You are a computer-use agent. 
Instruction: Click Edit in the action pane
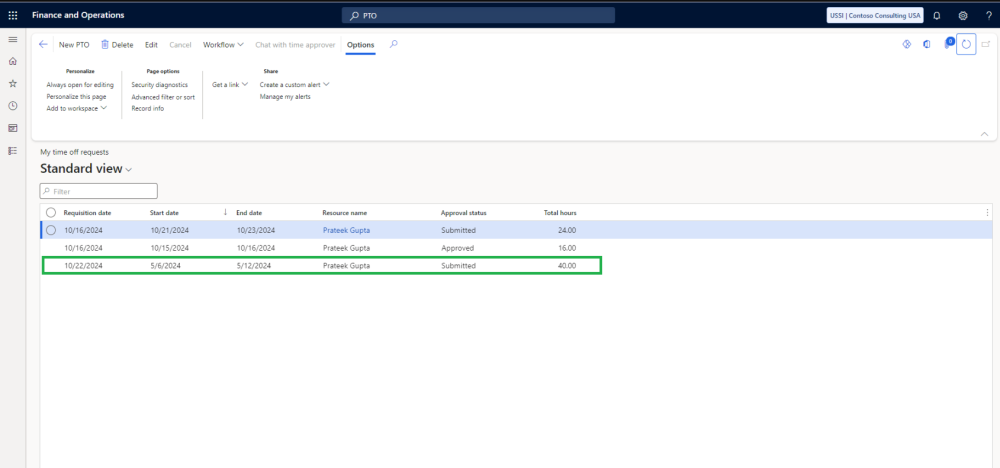[x=151, y=45]
